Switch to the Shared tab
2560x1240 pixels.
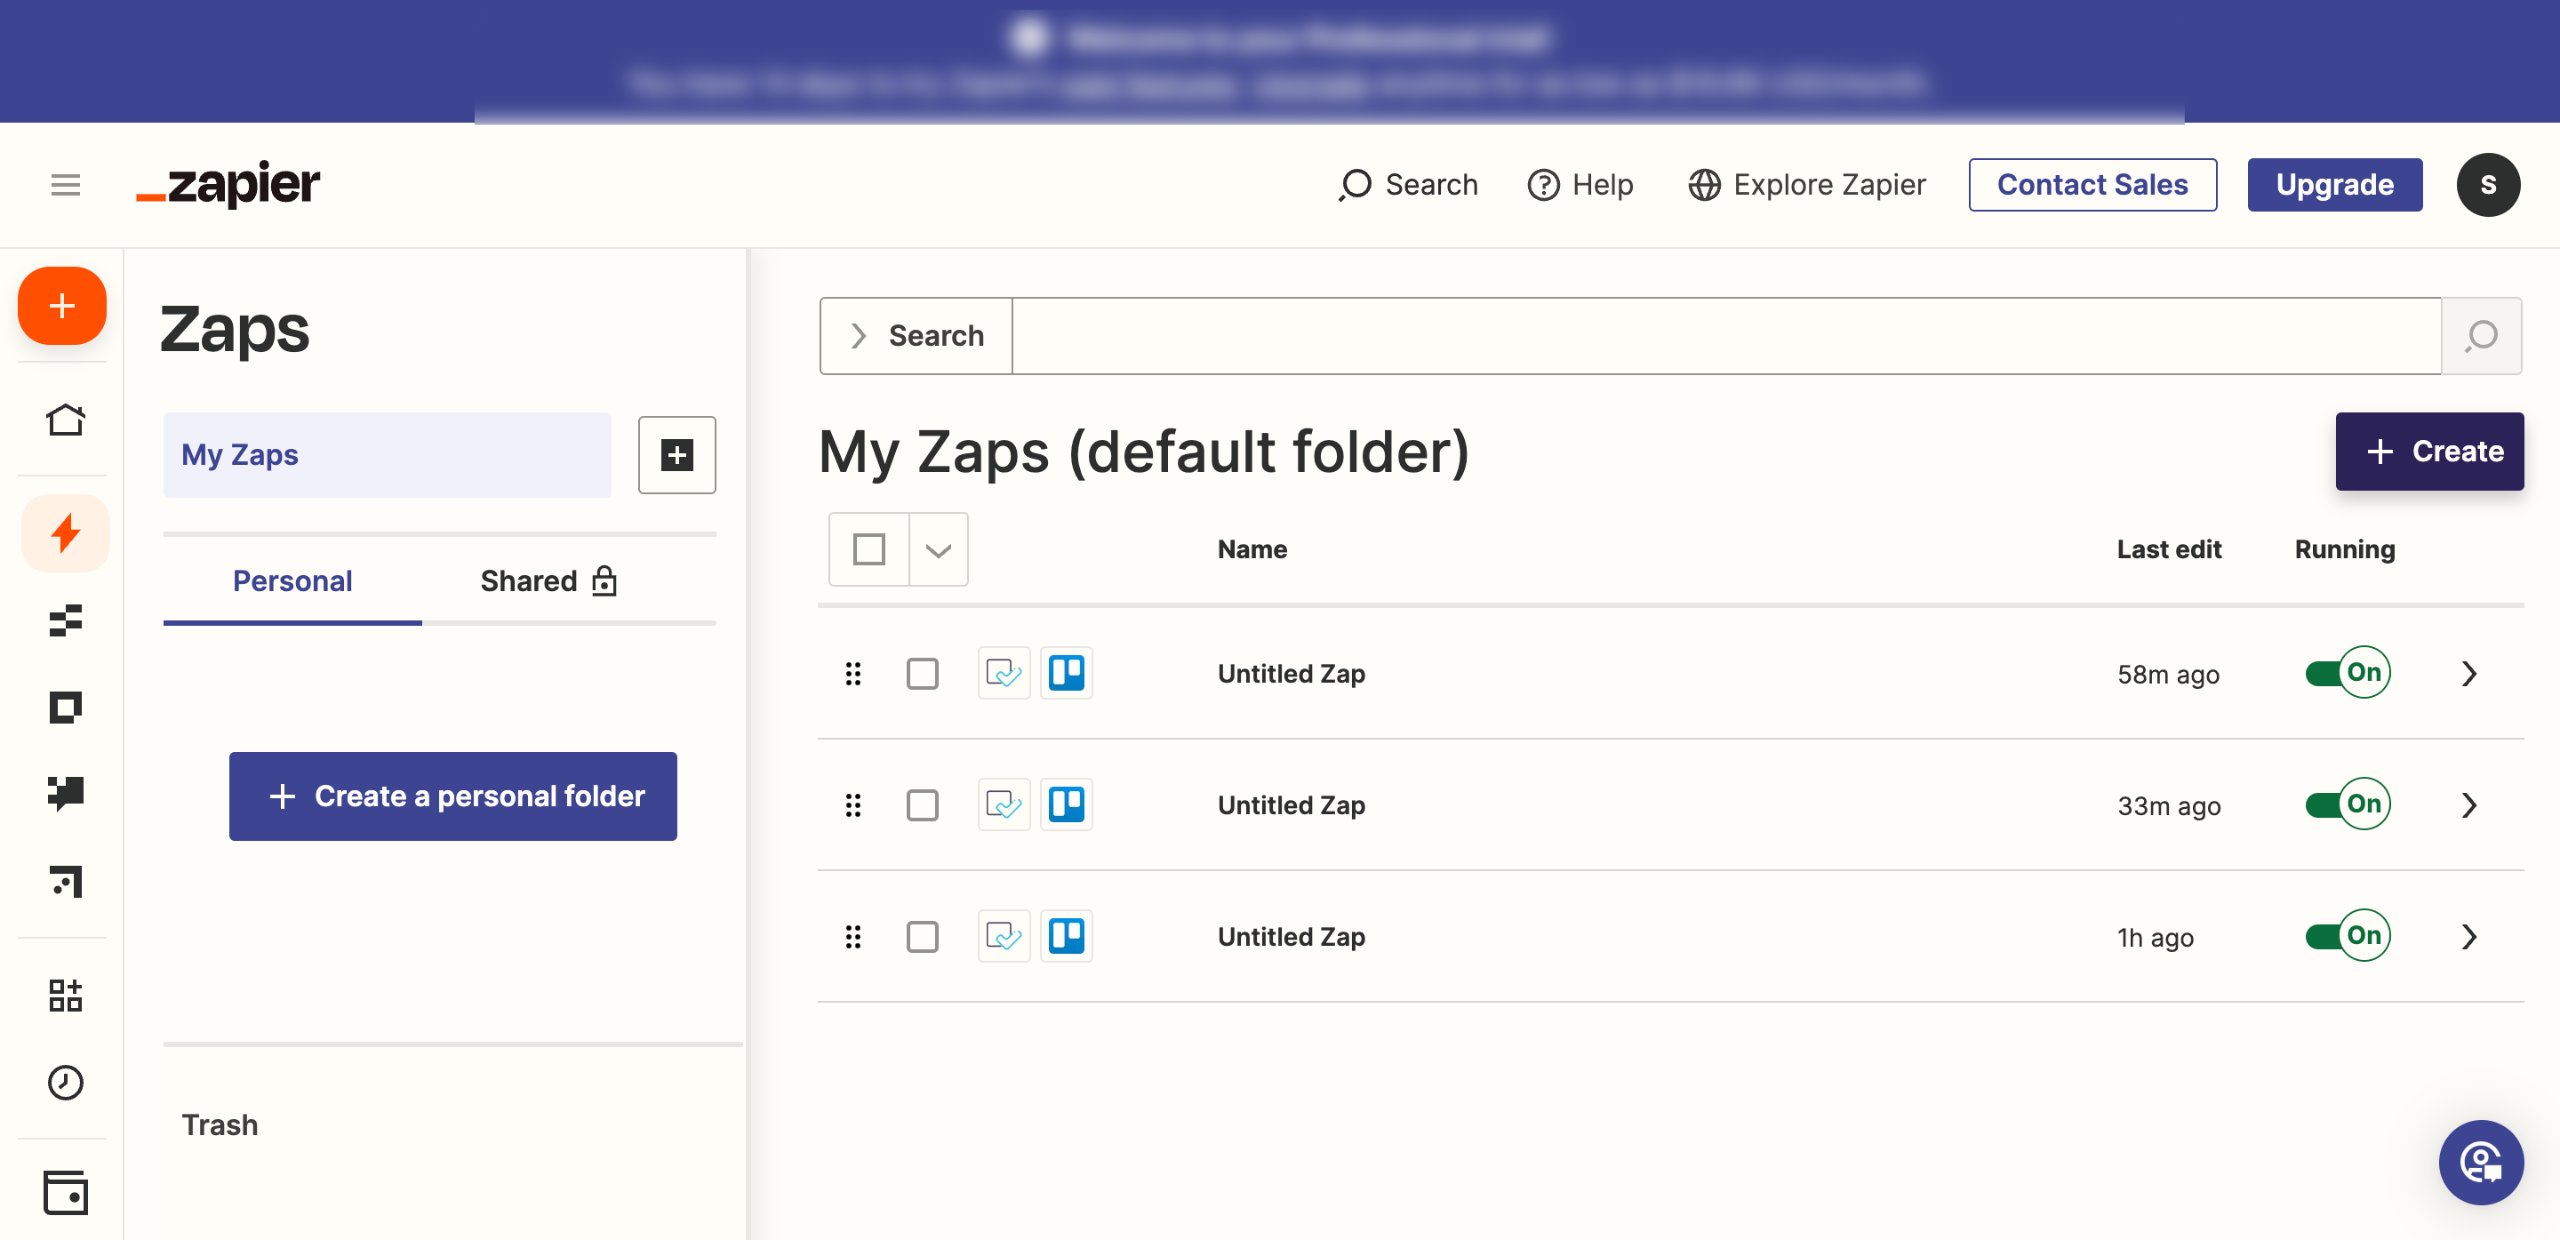[x=548, y=581]
